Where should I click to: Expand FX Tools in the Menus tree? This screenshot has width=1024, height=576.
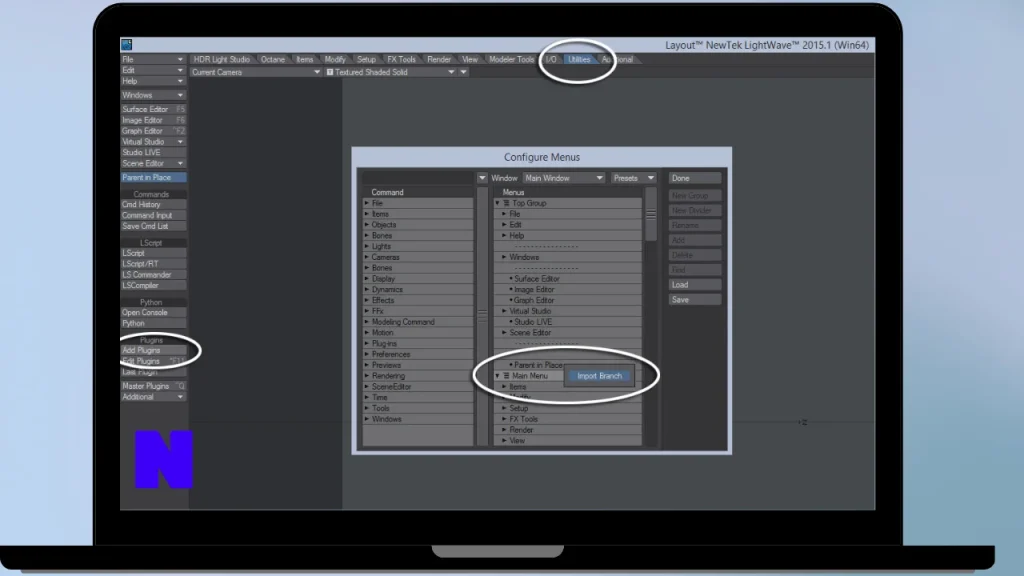click(x=504, y=419)
